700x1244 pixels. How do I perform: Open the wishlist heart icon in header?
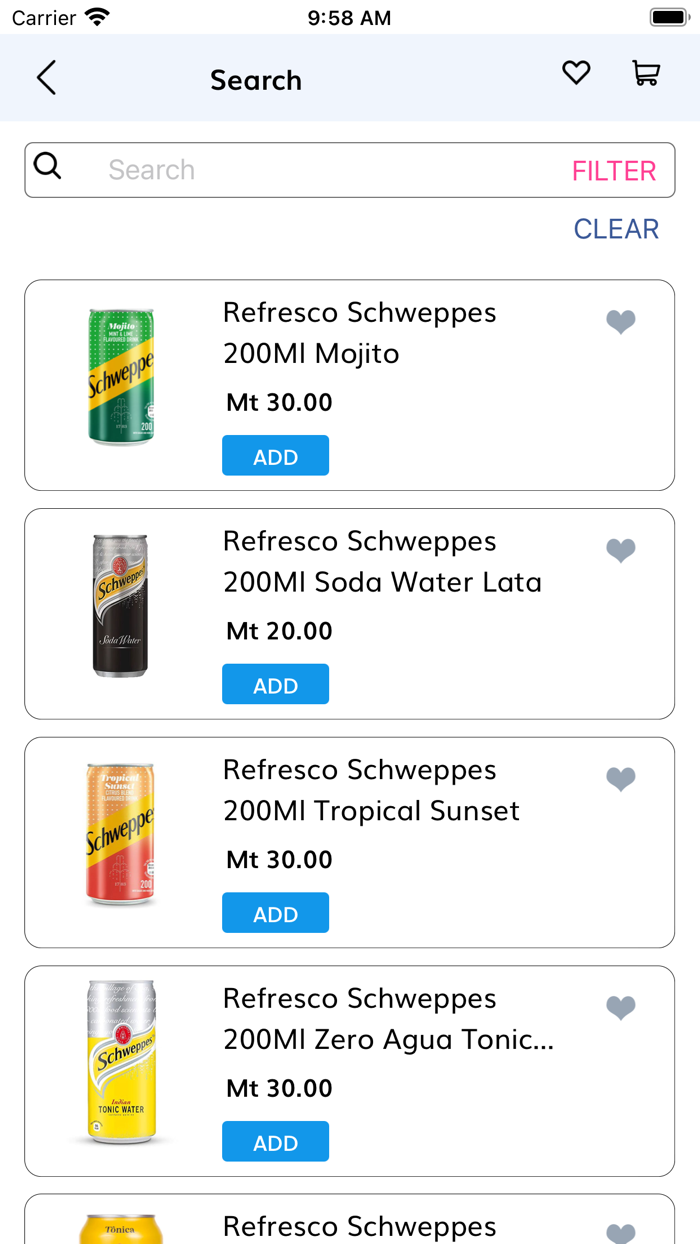pyautogui.click(x=576, y=72)
